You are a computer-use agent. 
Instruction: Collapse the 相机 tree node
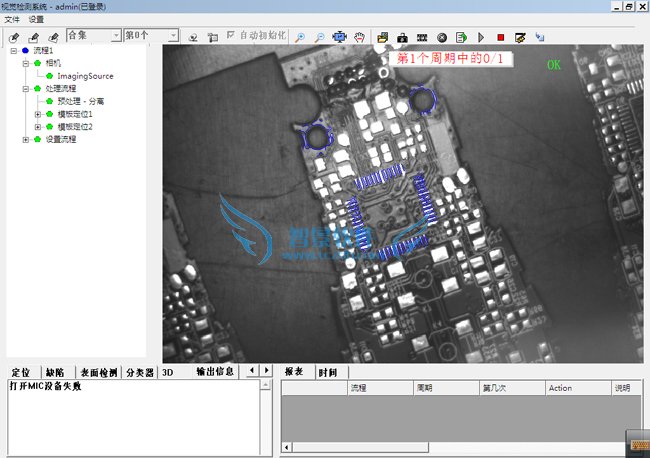point(25,63)
